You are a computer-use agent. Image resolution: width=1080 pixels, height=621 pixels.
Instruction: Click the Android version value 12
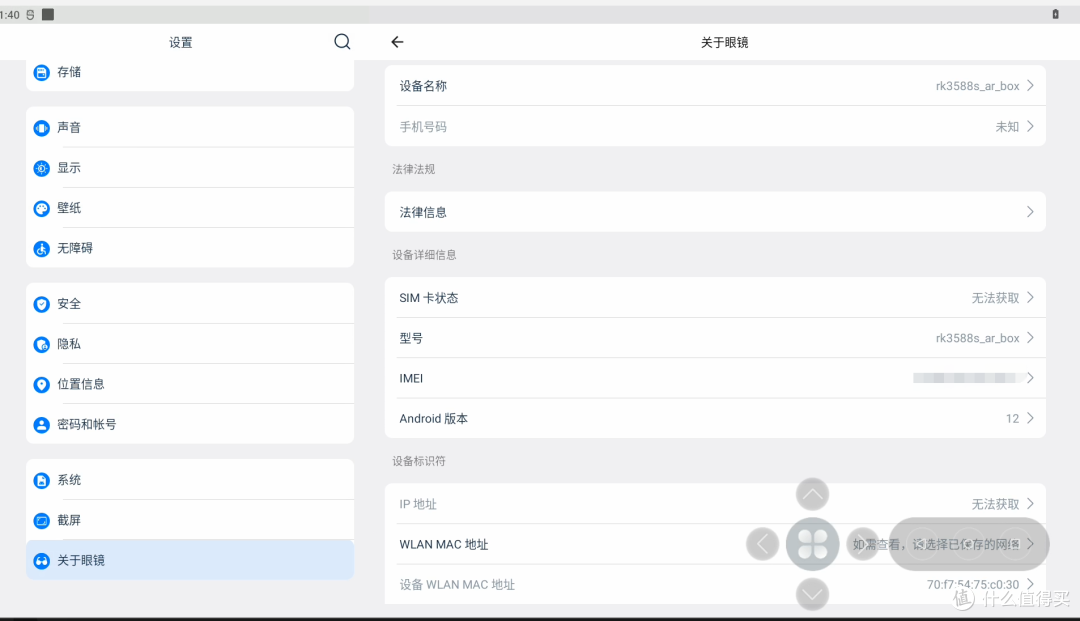[x=1012, y=419]
